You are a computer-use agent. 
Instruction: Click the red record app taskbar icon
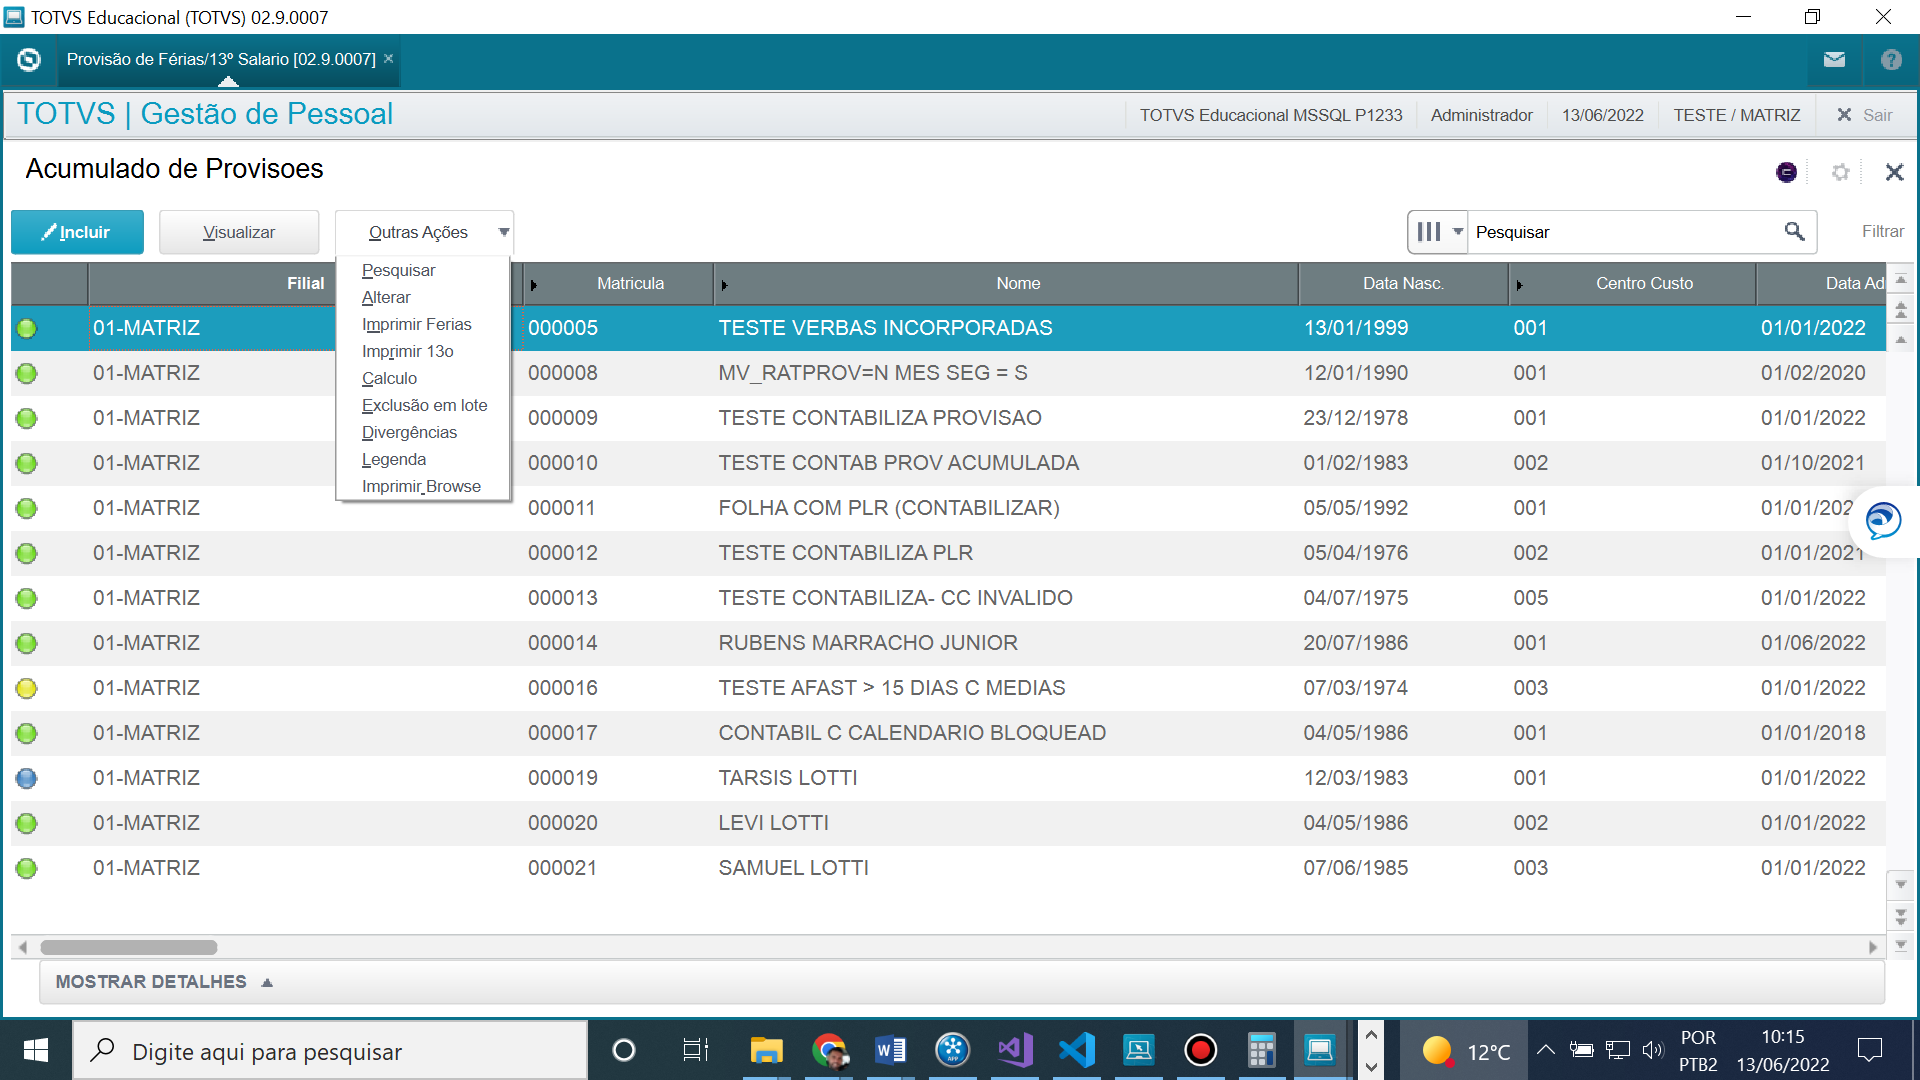1200,1050
